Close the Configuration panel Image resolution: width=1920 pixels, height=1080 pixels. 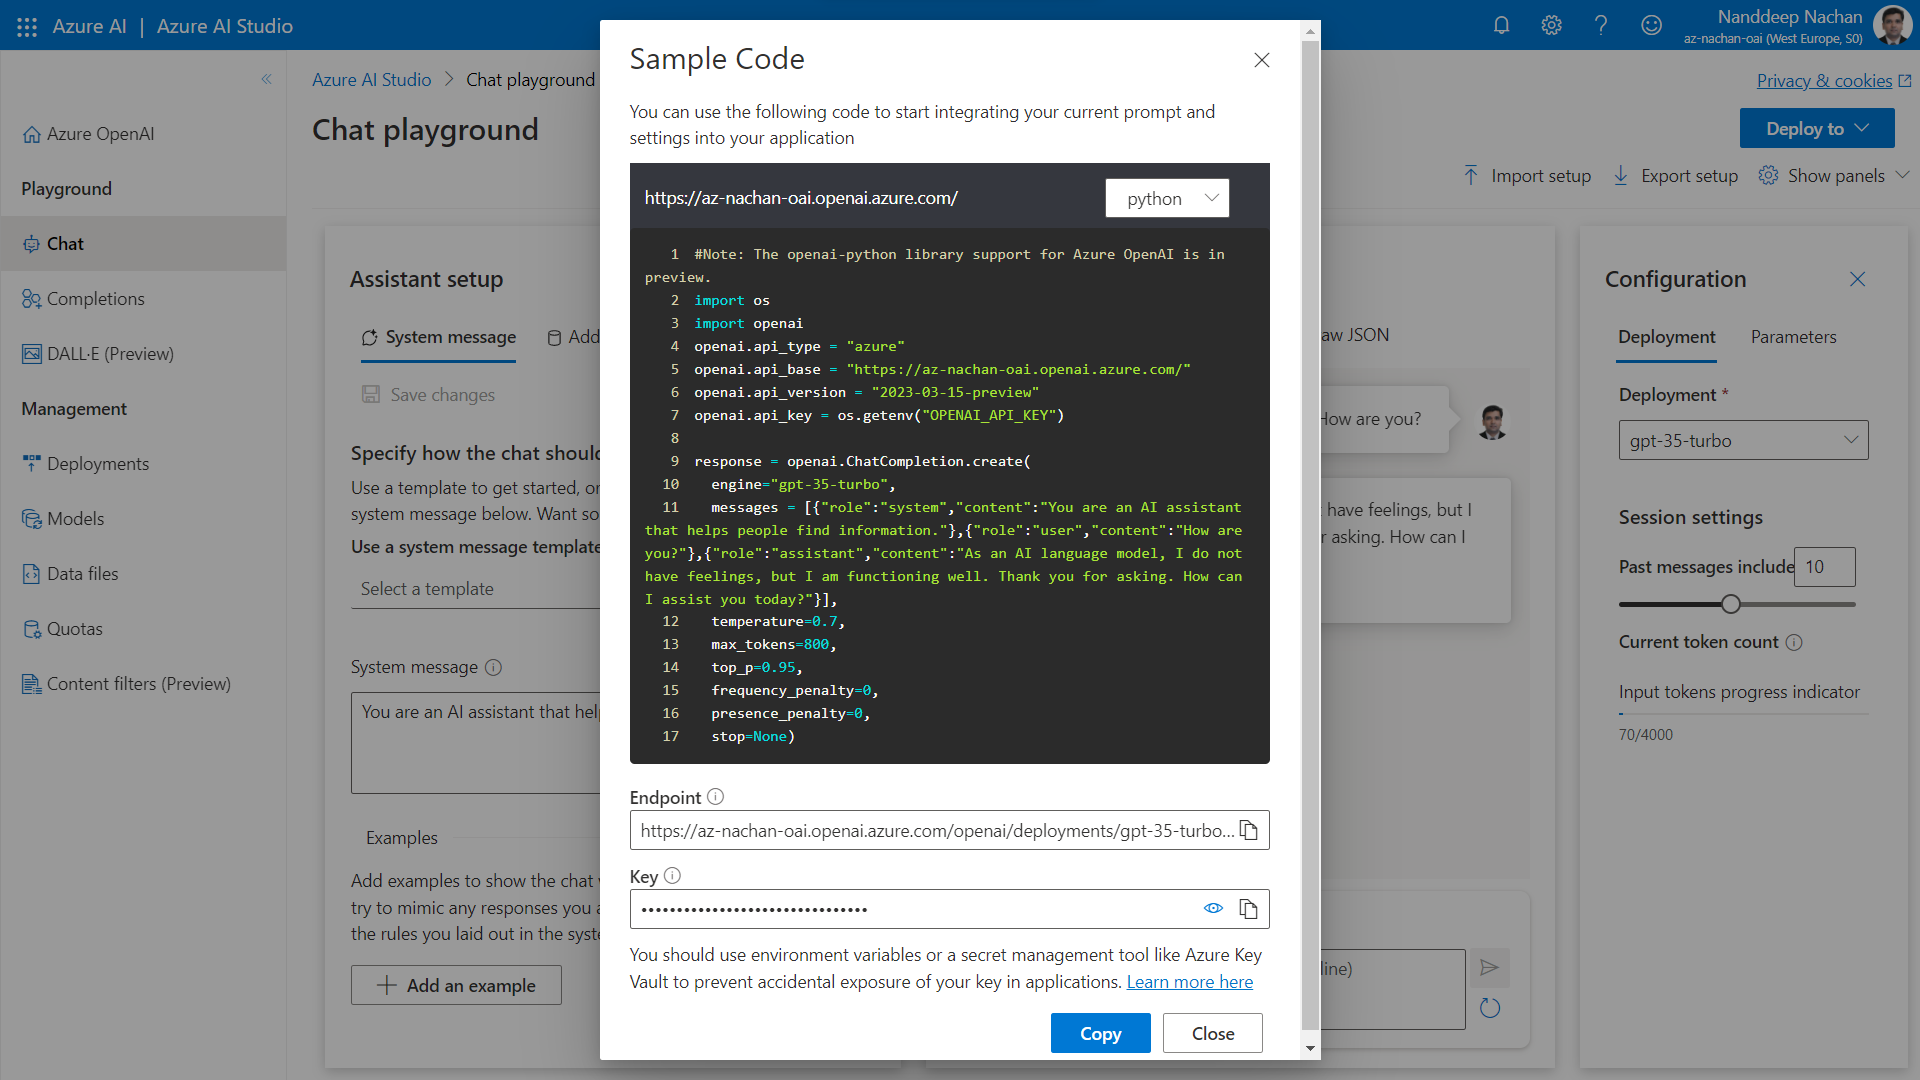[x=1857, y=279]
